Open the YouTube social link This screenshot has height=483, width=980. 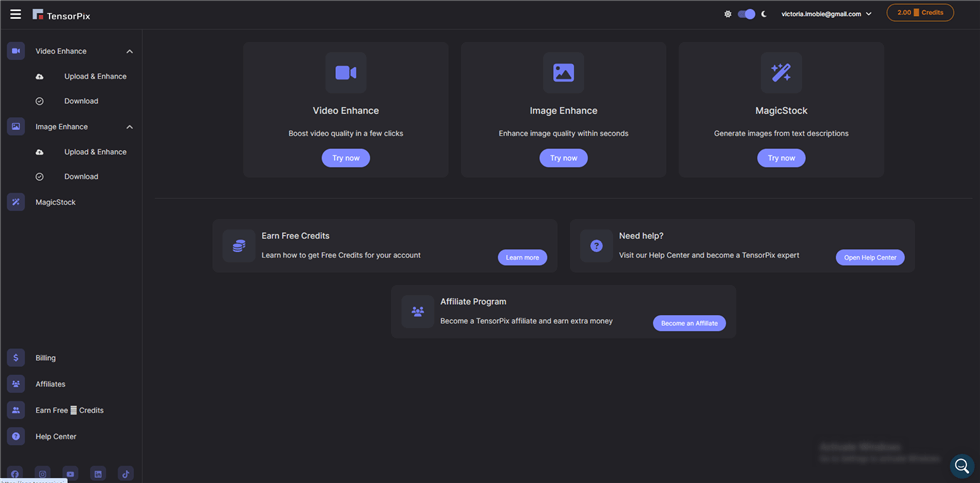pos(70,474)
